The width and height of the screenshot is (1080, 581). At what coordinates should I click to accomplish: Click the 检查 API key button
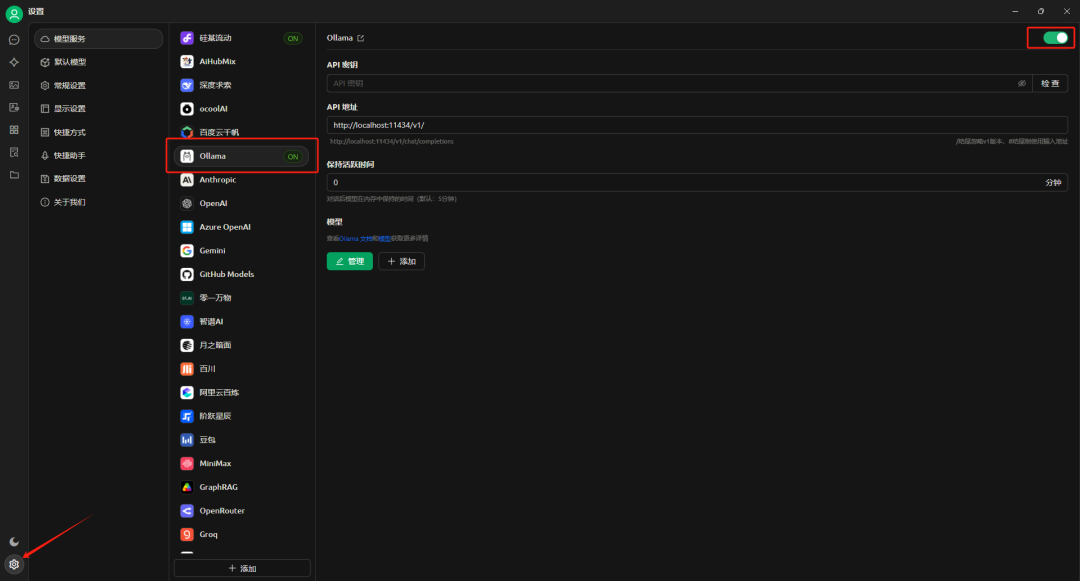pyautogui.click(x=1050, y=83)
